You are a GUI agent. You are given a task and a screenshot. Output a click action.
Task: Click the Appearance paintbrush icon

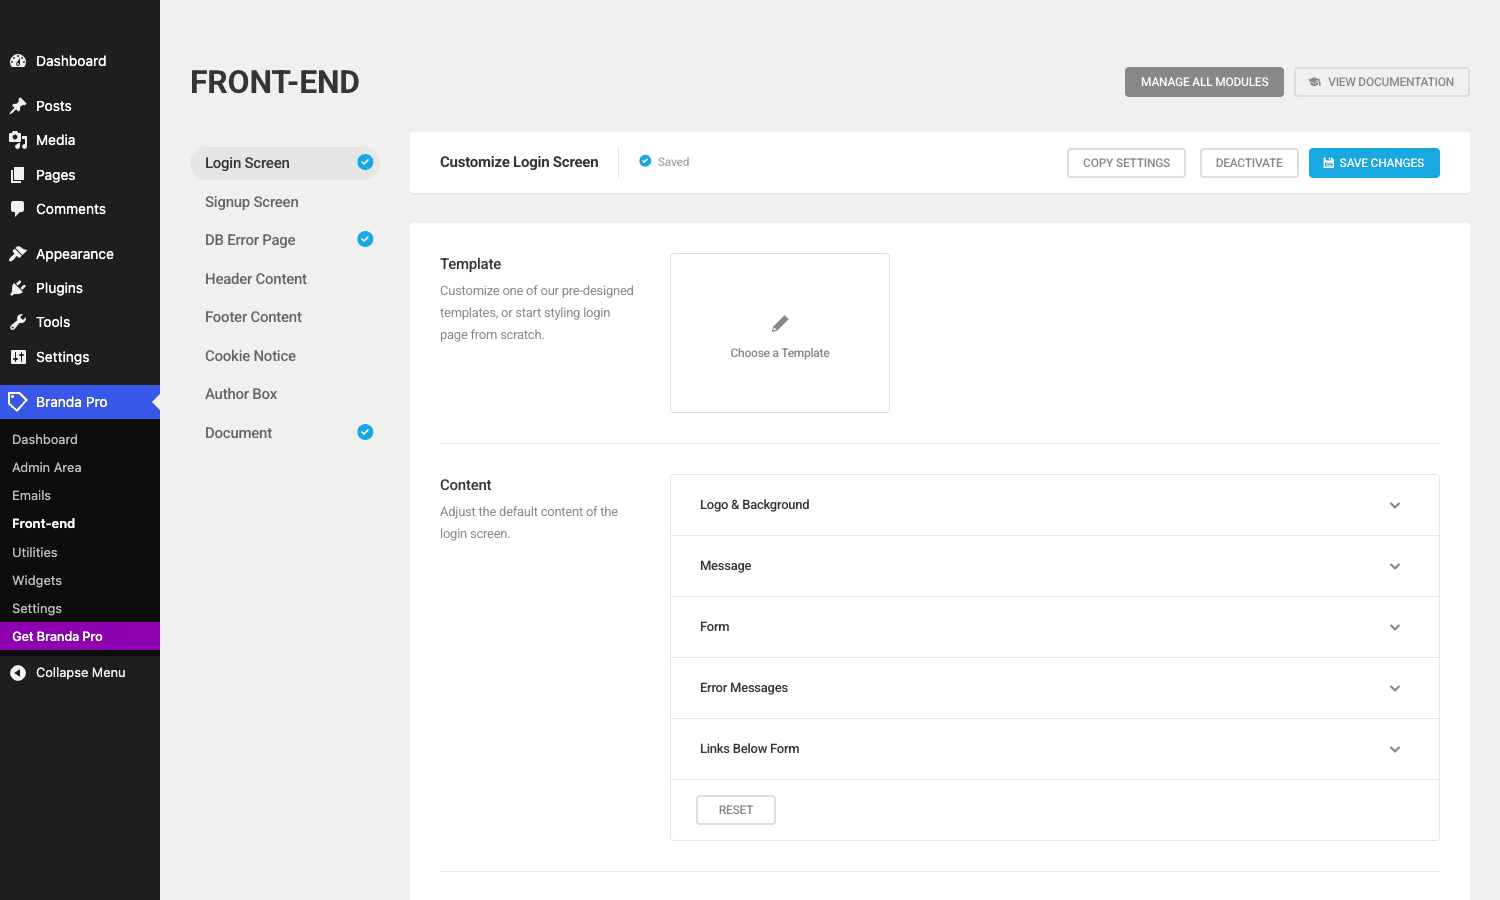[18, 254]
